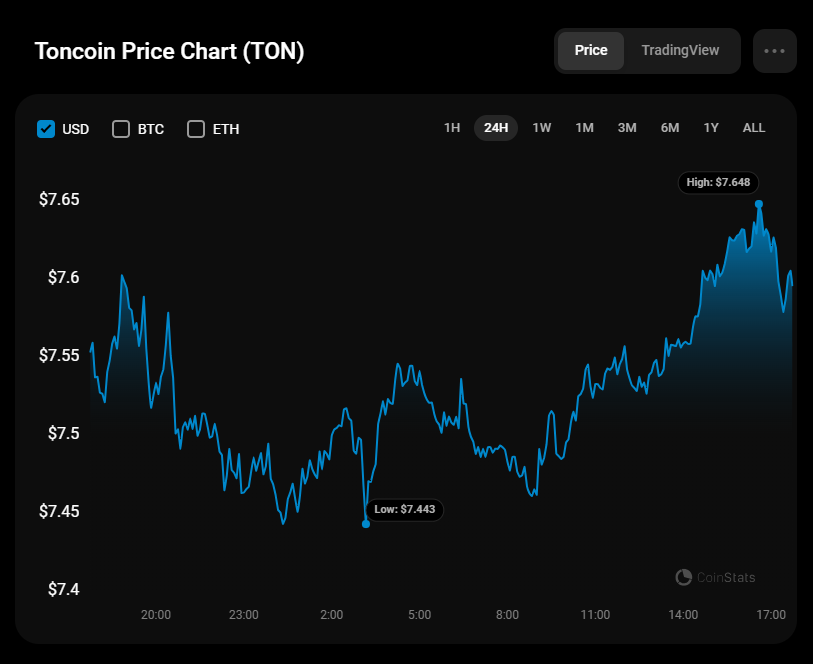
Task: Enable the ETH currency checkbox
Action: [196, 129]
